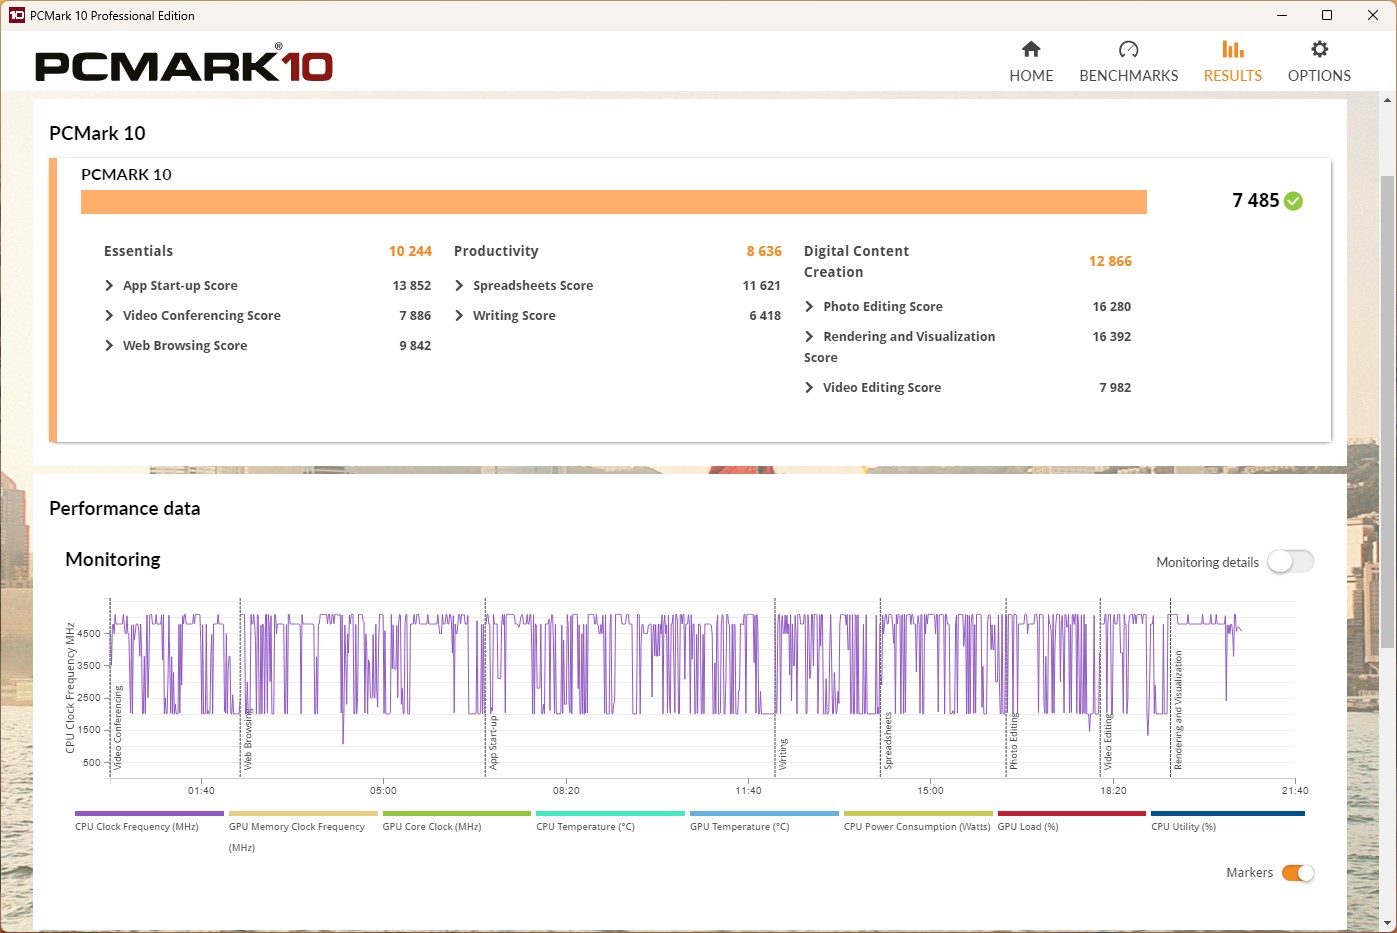Click the Video Editing marker on chart
This screenshot has height=933, width=1397.
[x=1108, y=742]
